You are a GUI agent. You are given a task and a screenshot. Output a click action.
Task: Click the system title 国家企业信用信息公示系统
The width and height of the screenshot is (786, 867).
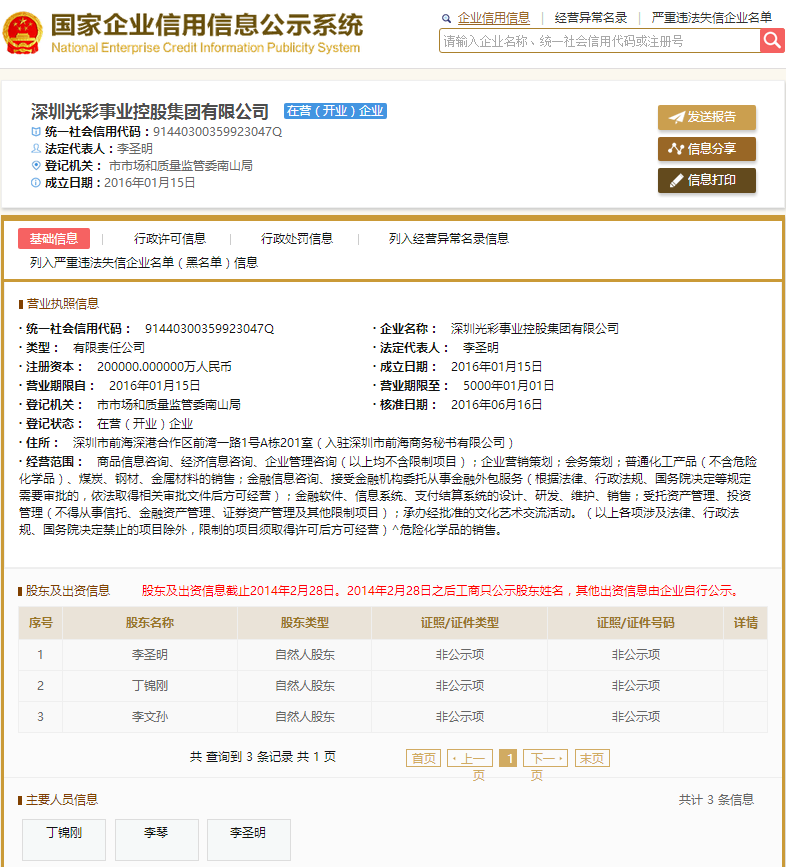[x=207, y=25]
